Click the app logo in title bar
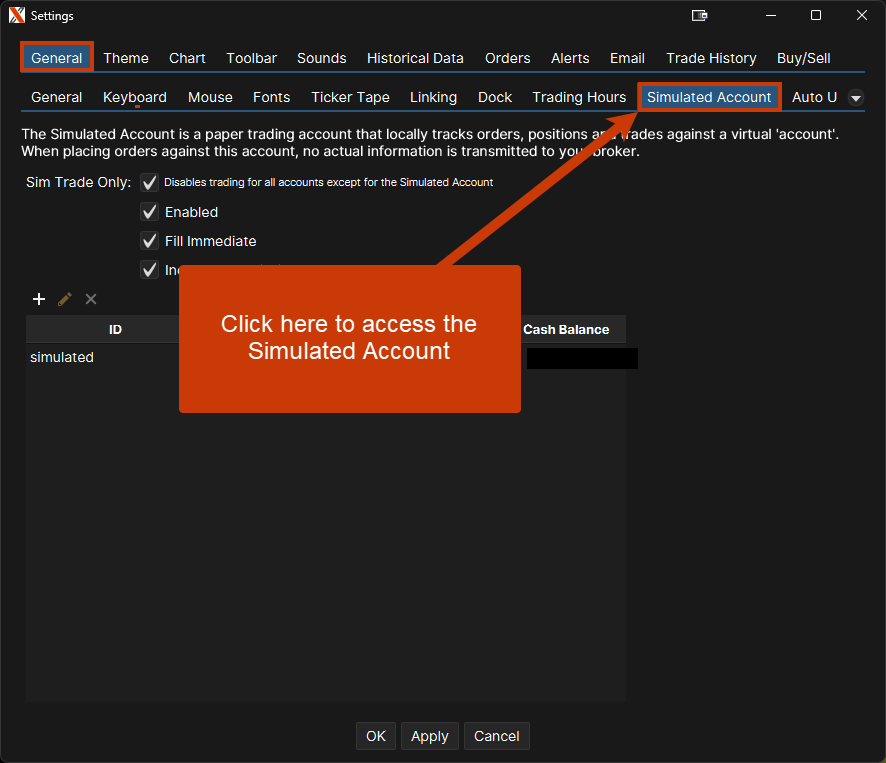Viewport: 886px width, 763px height. click(x=16, y=16)
